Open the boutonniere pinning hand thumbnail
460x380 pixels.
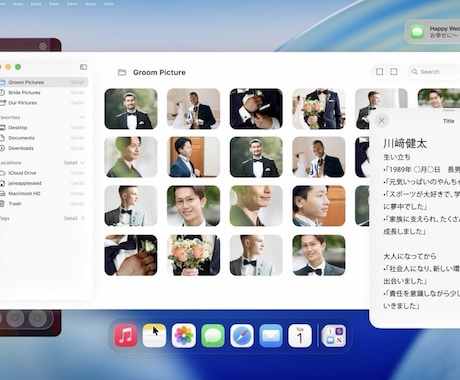click(131, 255)
